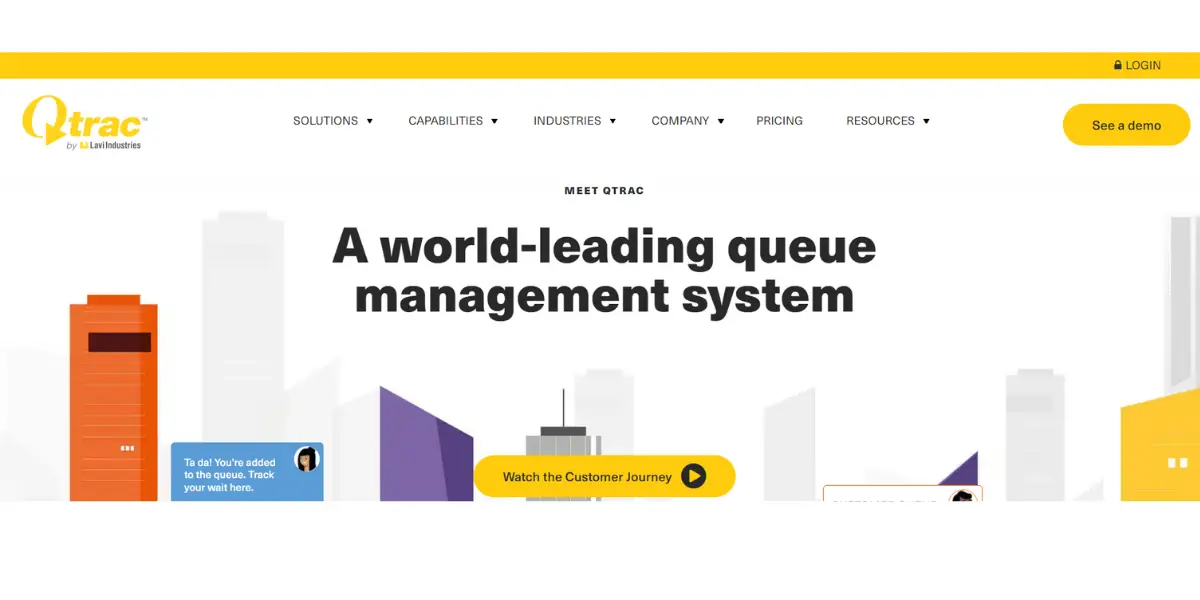Open the INDUSTRIES menu
1200x600 pixels.
[x=567, y=121]
